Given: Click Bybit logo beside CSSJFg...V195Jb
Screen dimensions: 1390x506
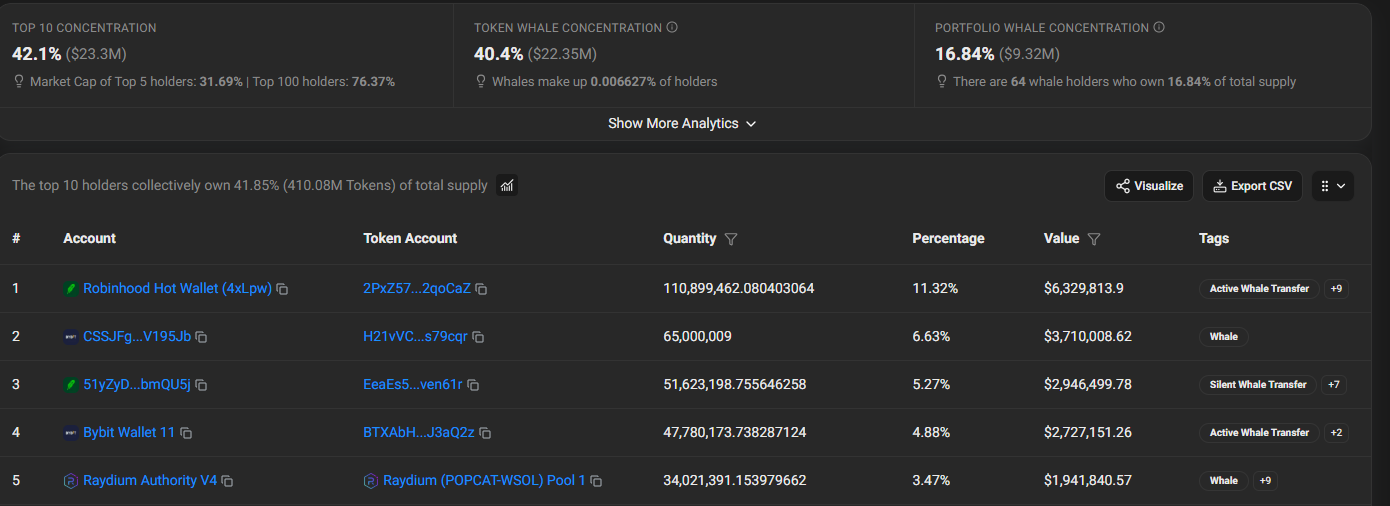Looking at the screenshot, I should tap(71, 337).
